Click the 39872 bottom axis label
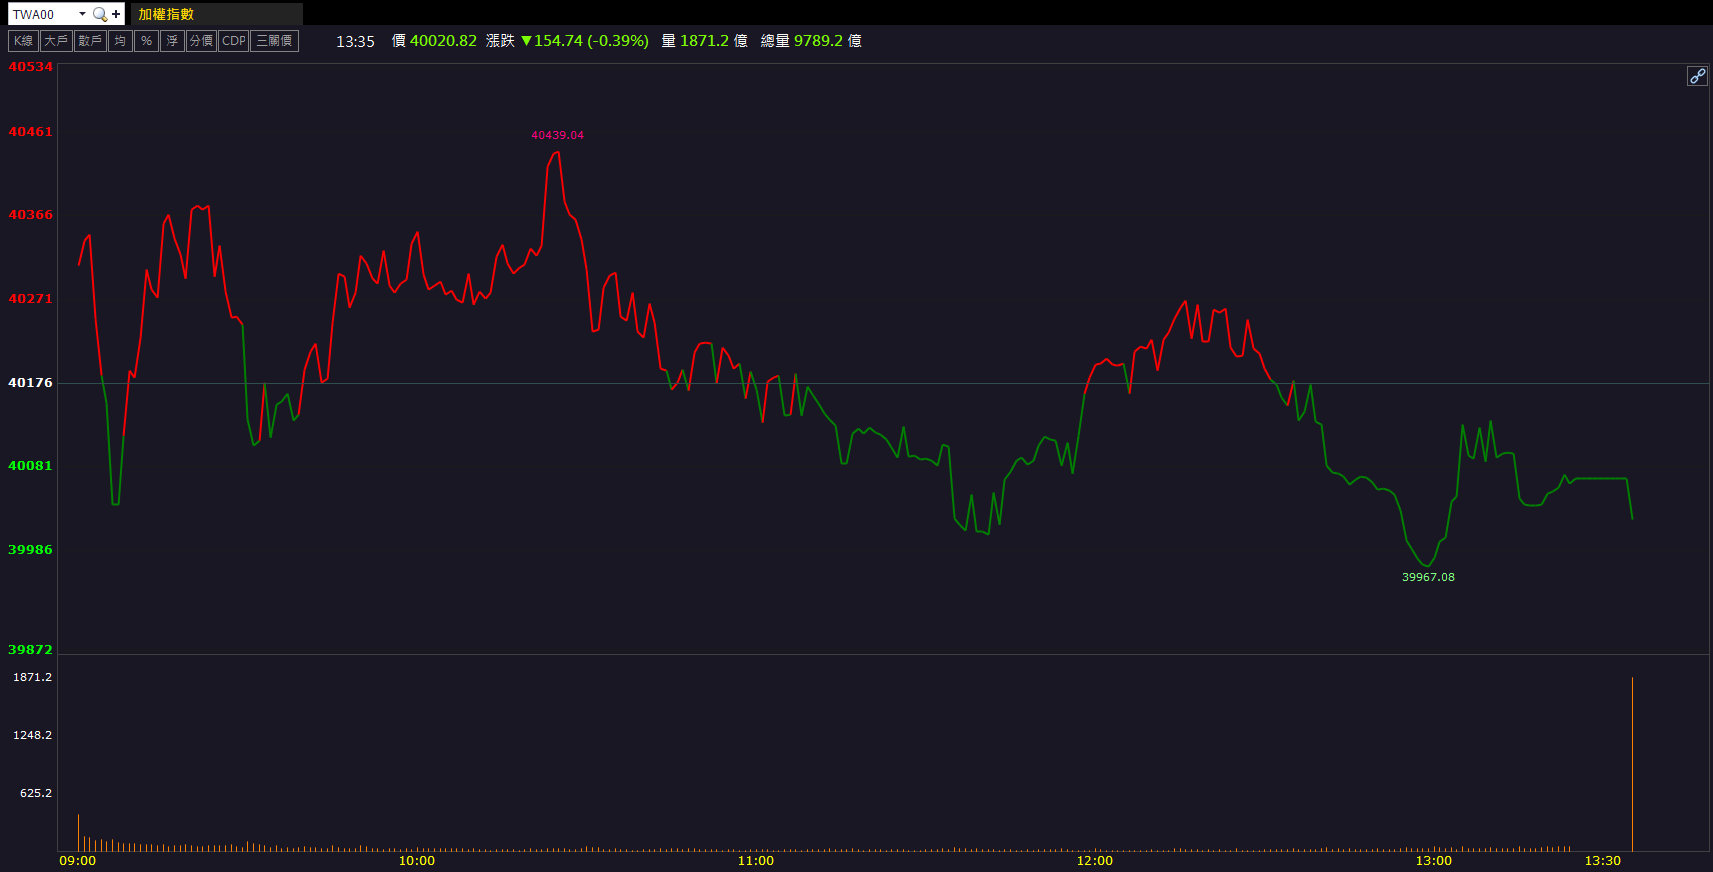1713x872 pixels. coord(30,649)
